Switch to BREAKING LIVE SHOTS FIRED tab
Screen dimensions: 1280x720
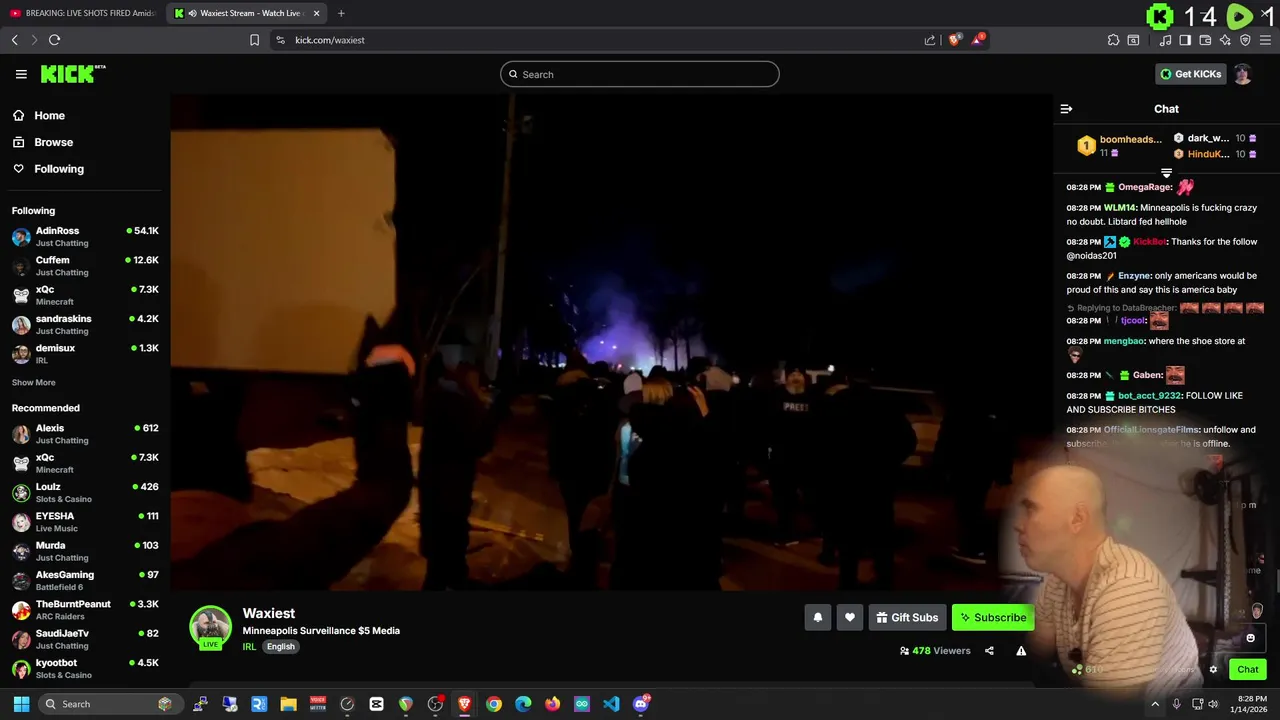pyautogui.click(x=82, y=13)
